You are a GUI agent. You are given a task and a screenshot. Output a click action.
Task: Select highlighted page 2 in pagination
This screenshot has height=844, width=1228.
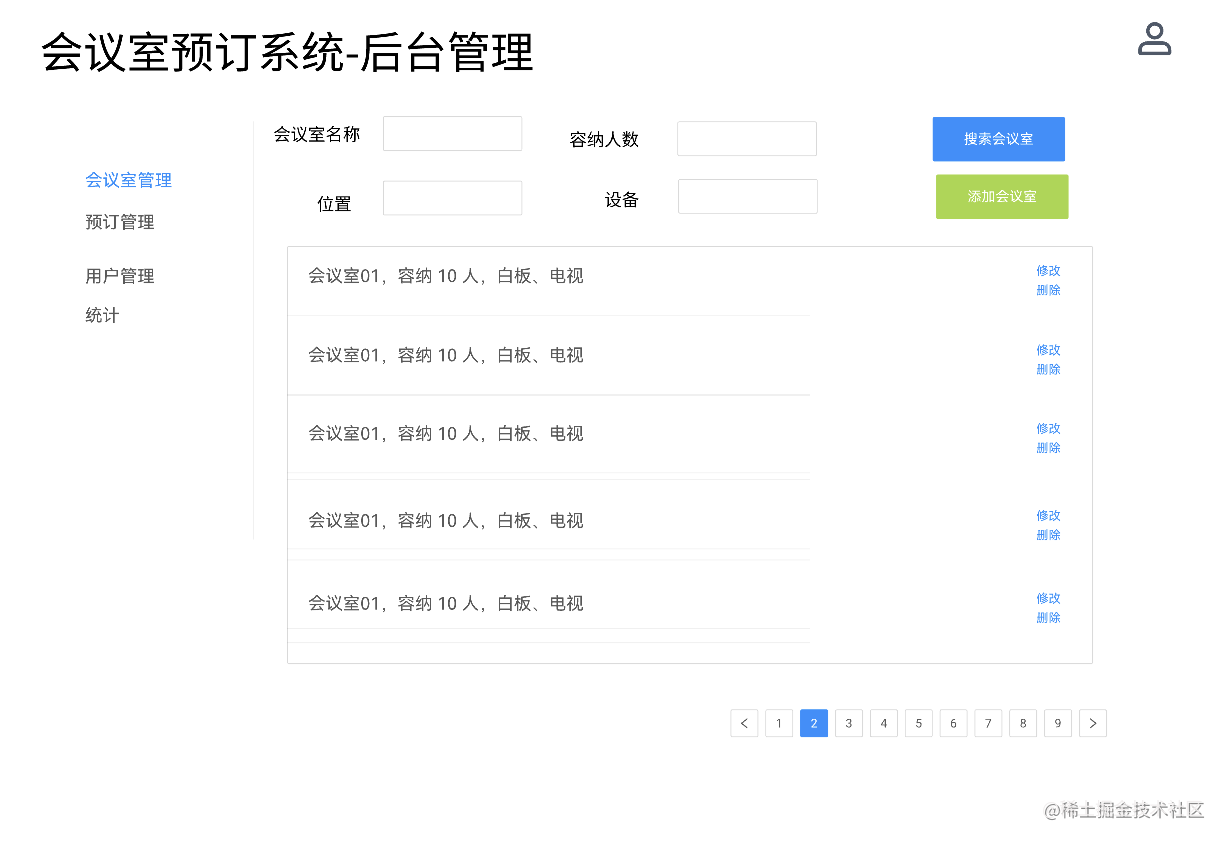(x=814, y=723)
